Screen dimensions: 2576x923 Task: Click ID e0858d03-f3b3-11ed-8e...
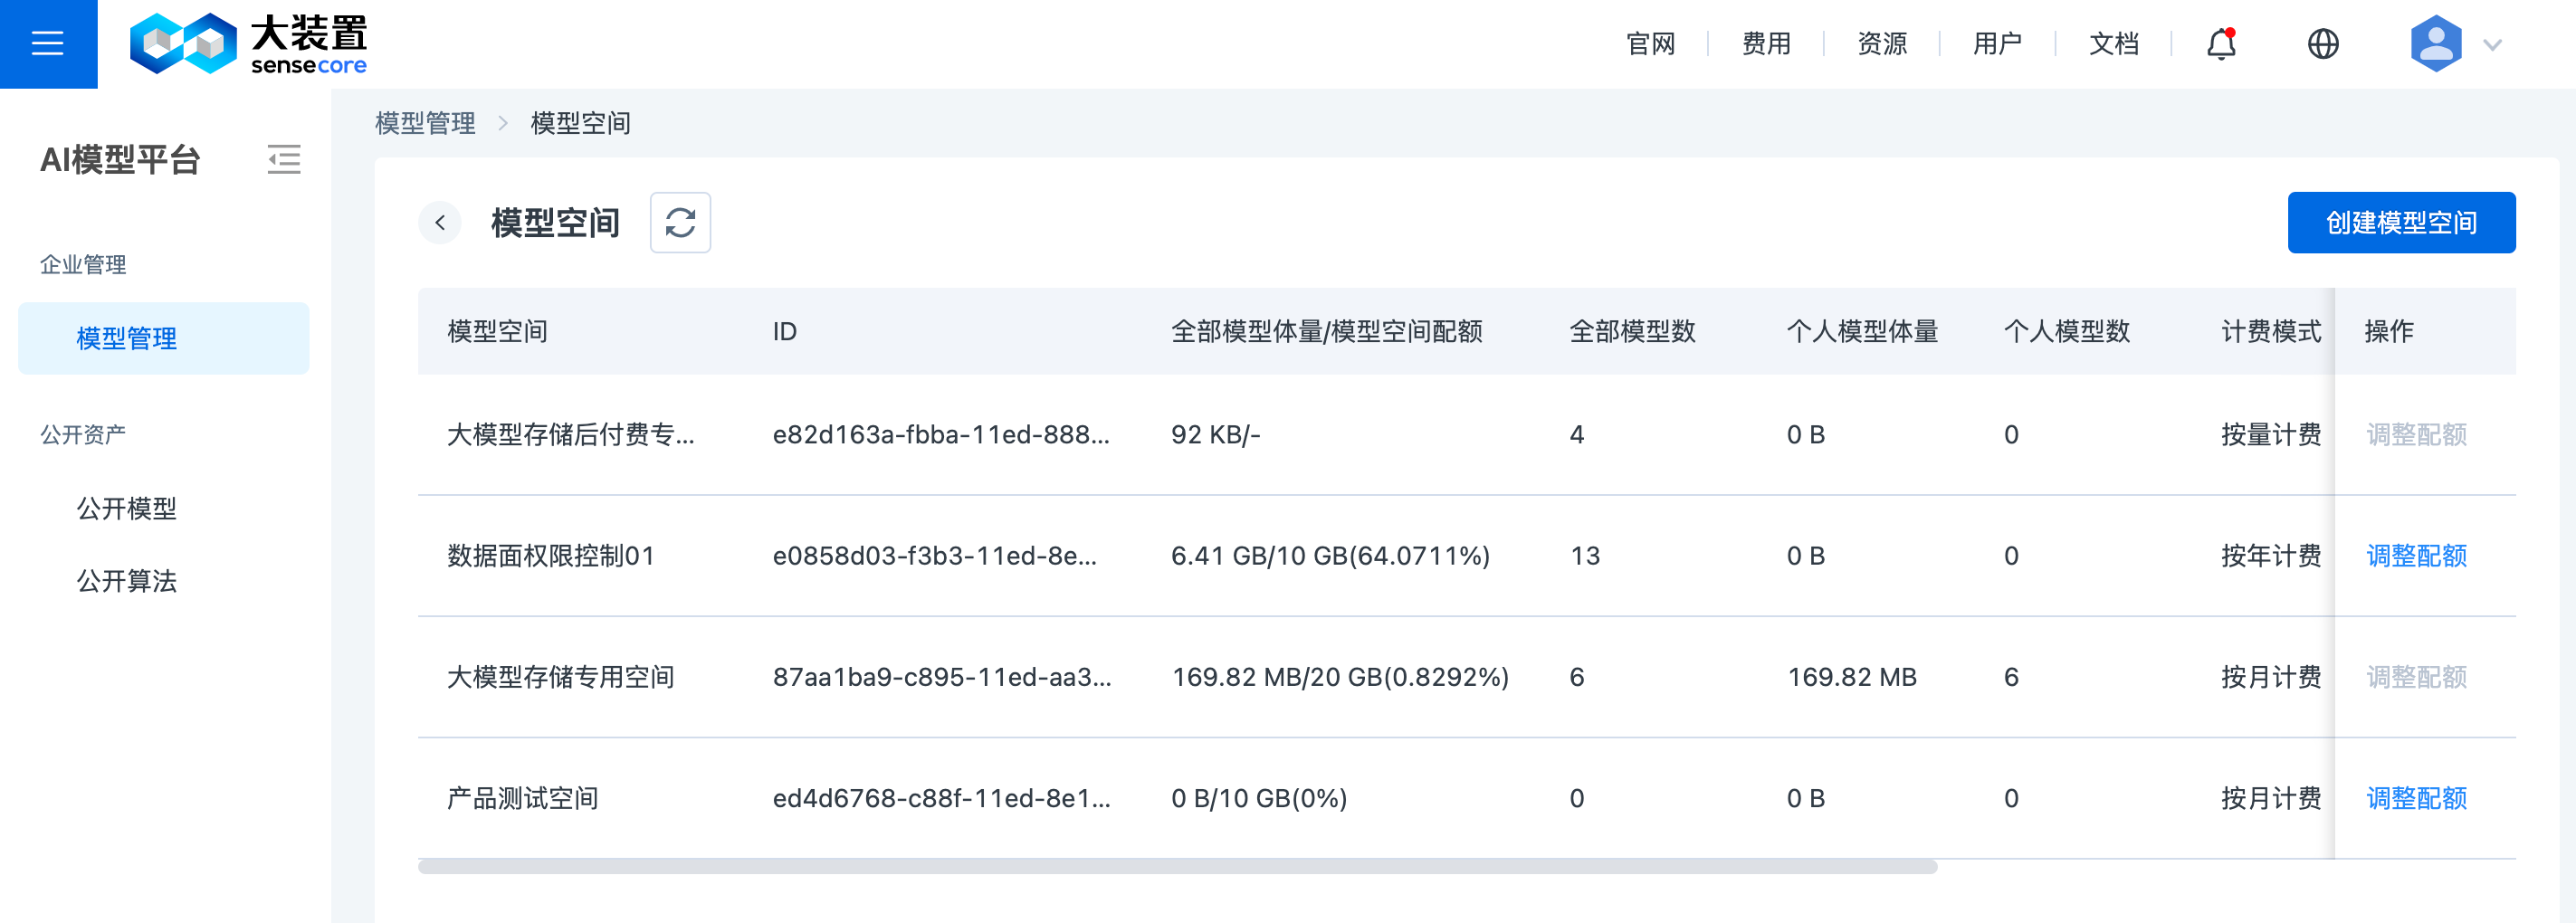(x=935, y=555)
